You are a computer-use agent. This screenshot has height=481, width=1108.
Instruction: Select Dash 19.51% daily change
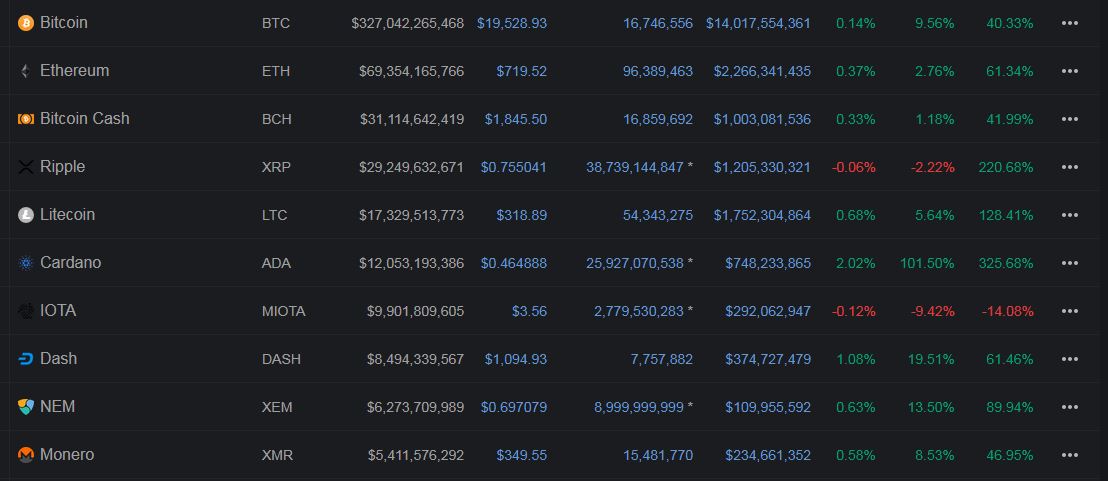(x=931, y=360)
